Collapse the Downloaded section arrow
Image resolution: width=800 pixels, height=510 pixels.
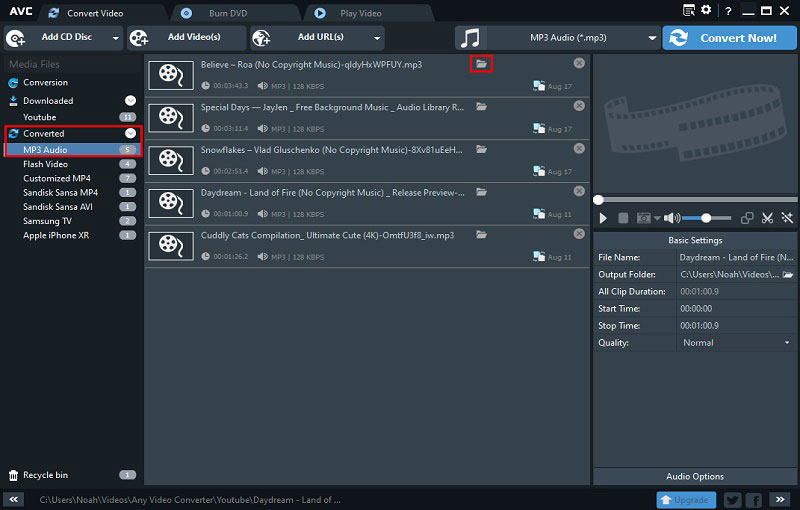click(131, 100)
